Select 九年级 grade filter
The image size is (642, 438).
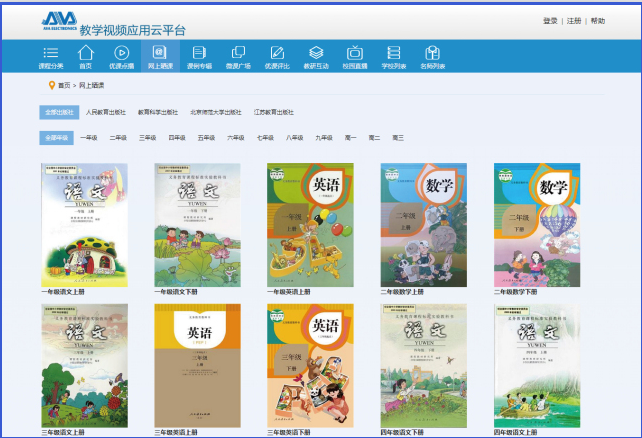(x=324, y=137)
